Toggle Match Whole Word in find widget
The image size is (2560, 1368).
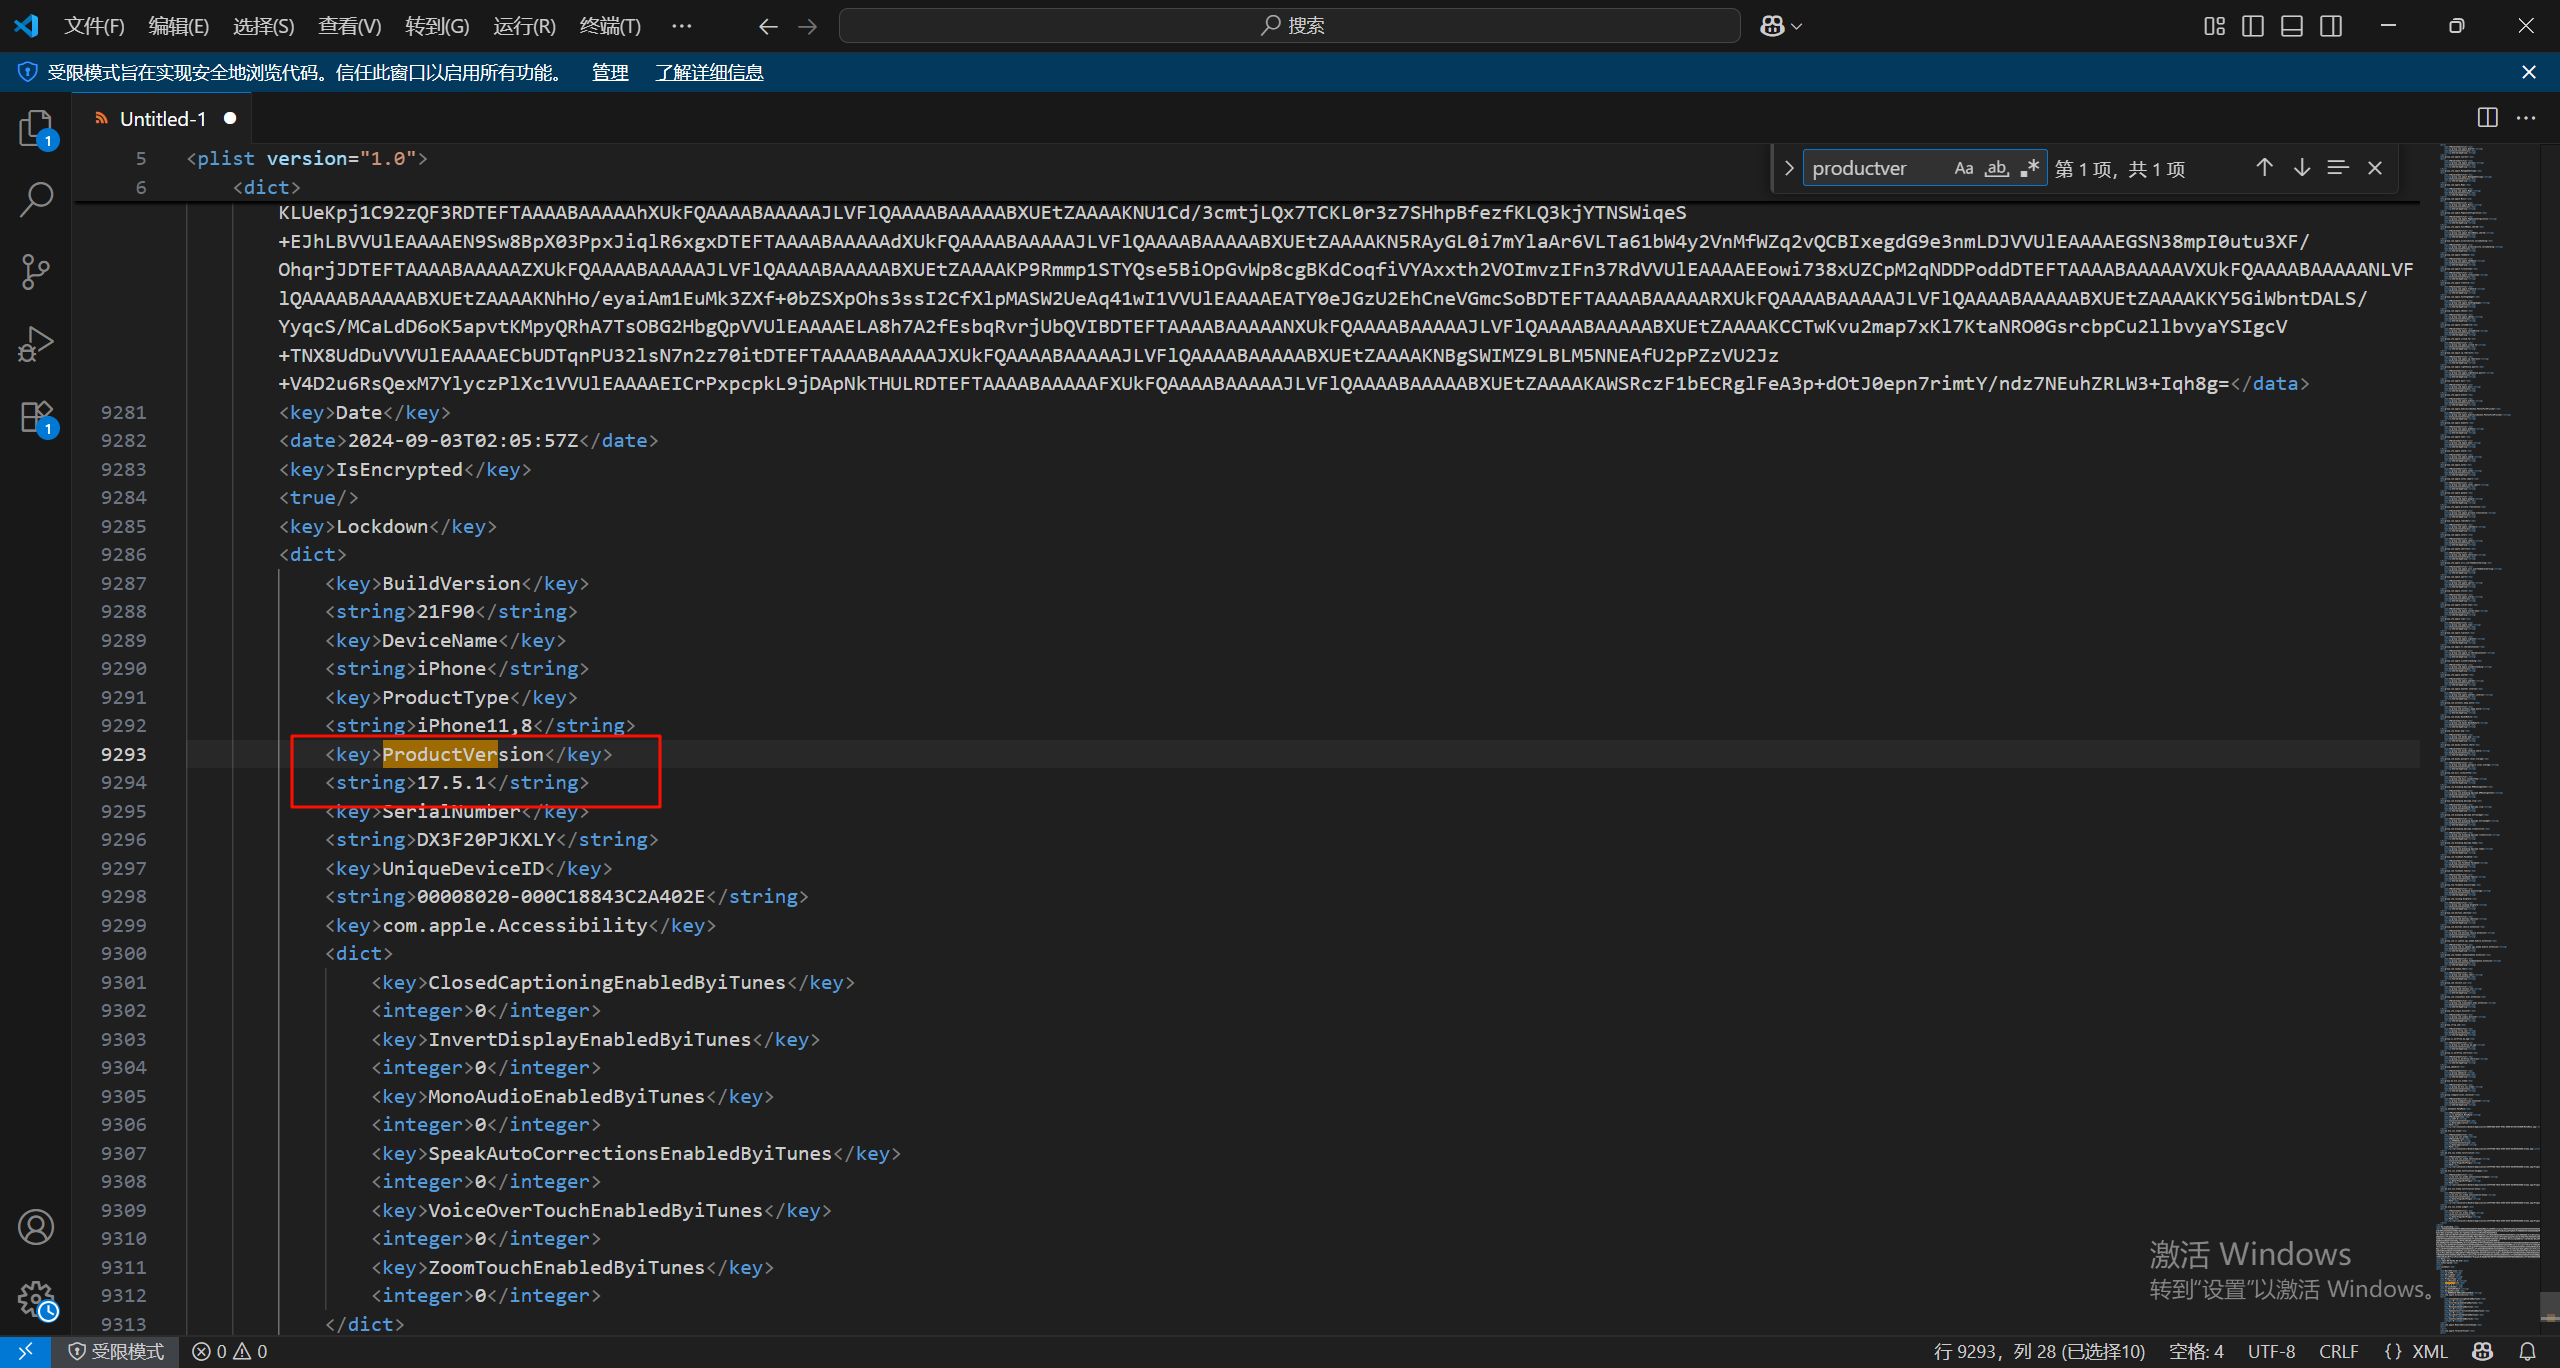(x=1997, y=168)
